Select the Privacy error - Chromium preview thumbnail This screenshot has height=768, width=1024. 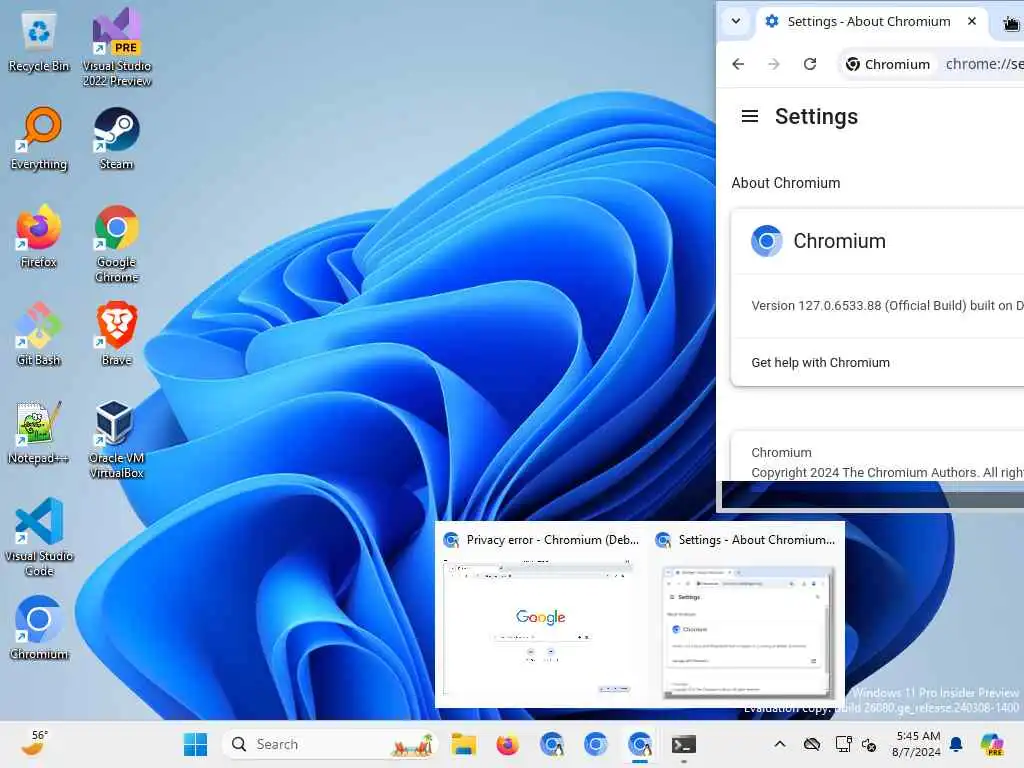pos(539,628)
